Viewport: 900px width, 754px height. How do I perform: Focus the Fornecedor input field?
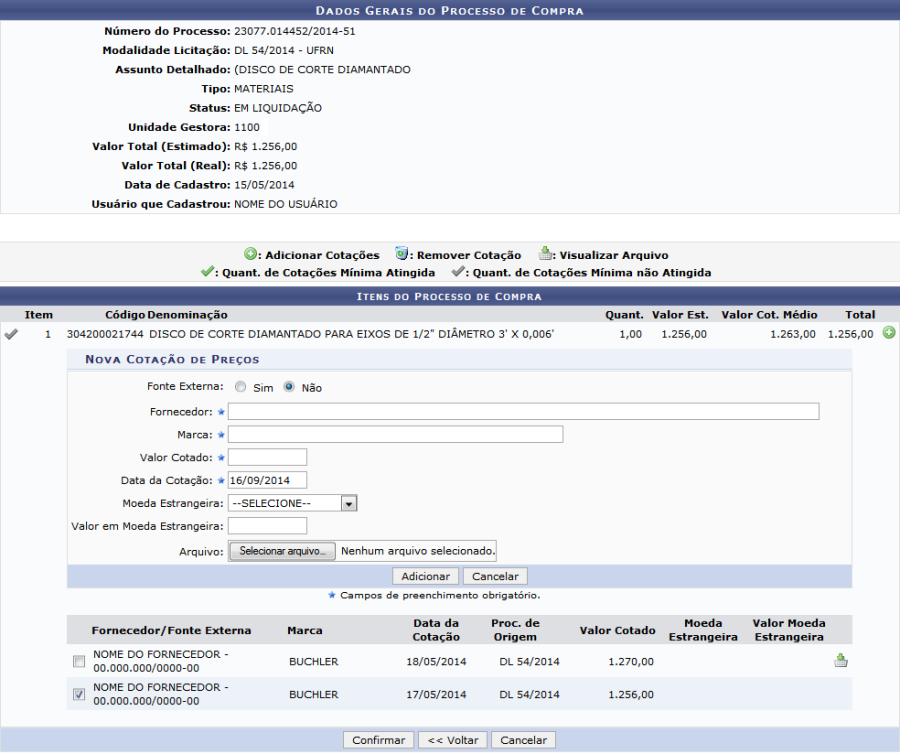point(523,411)
